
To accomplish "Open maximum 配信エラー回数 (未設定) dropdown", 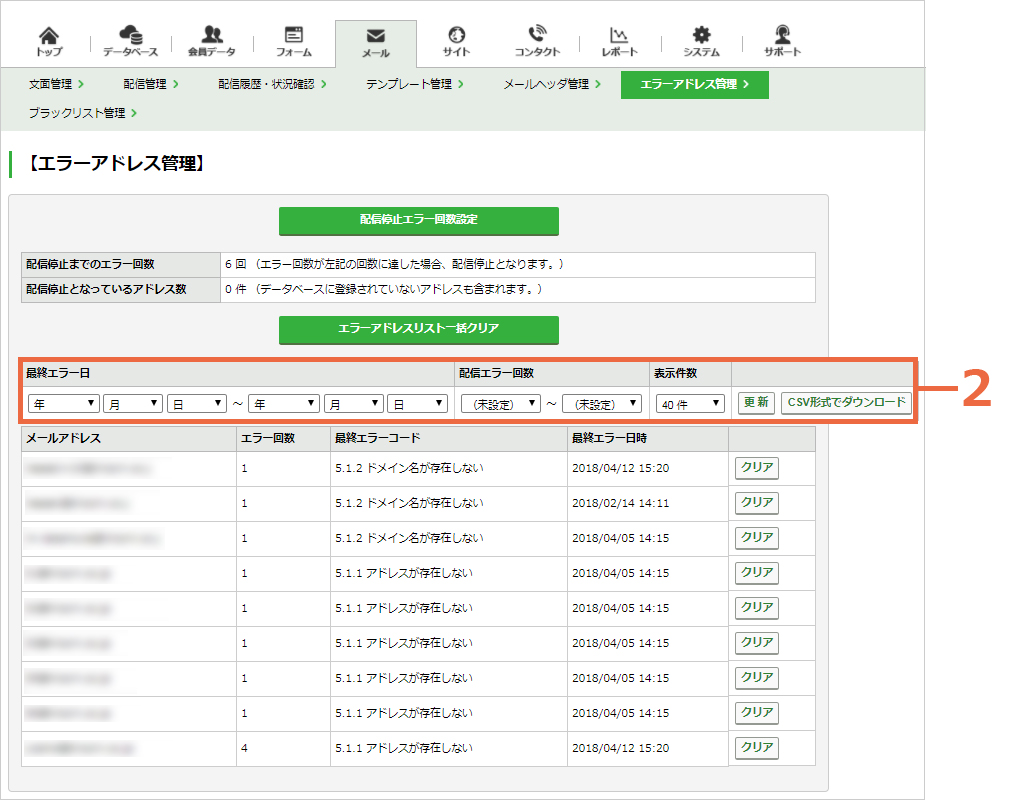I will tap(602, 404).
